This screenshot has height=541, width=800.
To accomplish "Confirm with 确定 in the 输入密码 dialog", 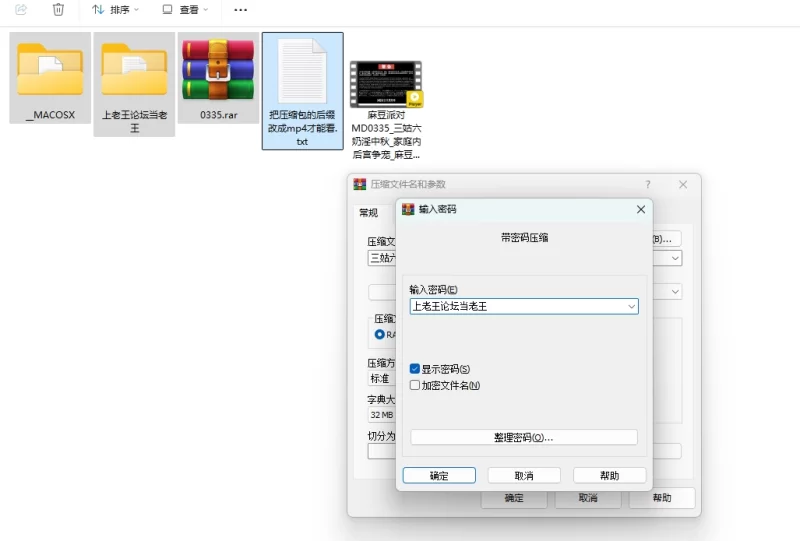I will [x=439, y=476].
